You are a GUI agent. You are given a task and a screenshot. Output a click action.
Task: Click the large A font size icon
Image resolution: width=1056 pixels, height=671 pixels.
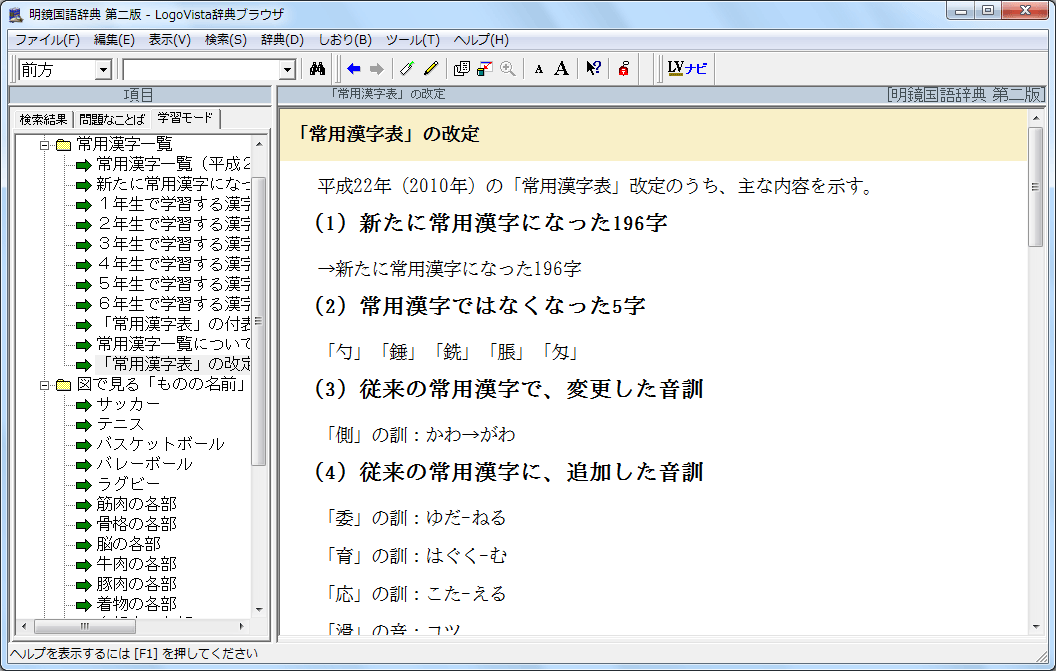pos(561,69)
